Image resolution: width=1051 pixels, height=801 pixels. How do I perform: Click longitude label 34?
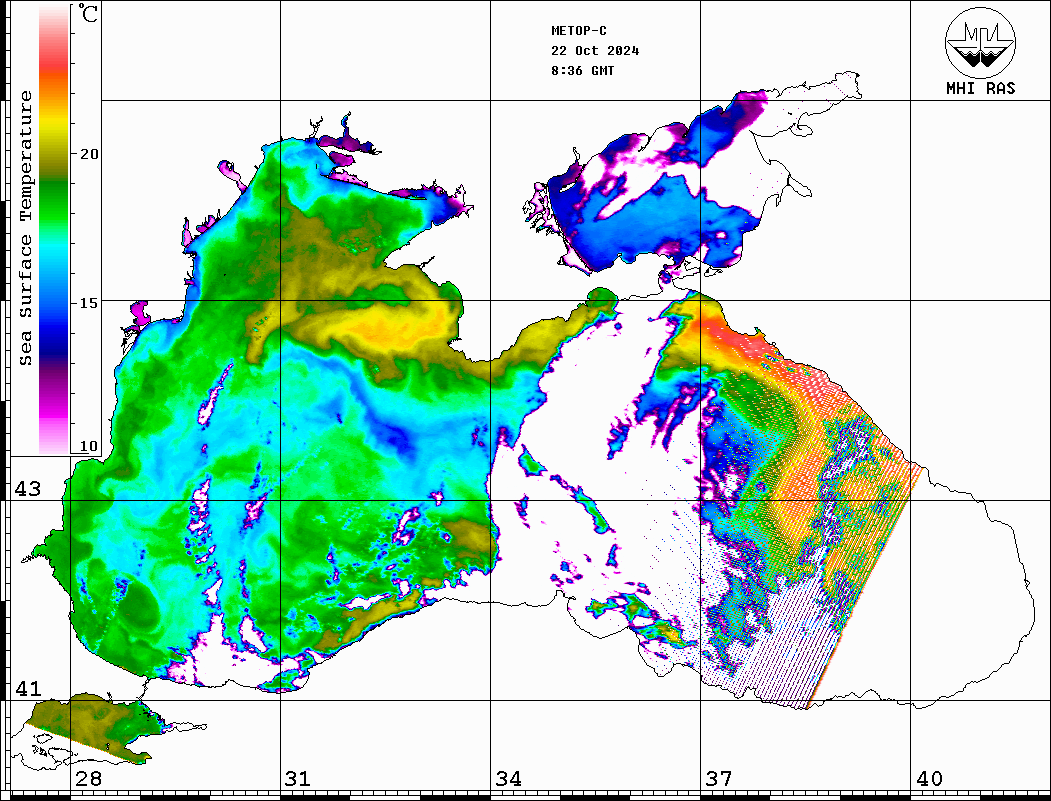point(508,779)
